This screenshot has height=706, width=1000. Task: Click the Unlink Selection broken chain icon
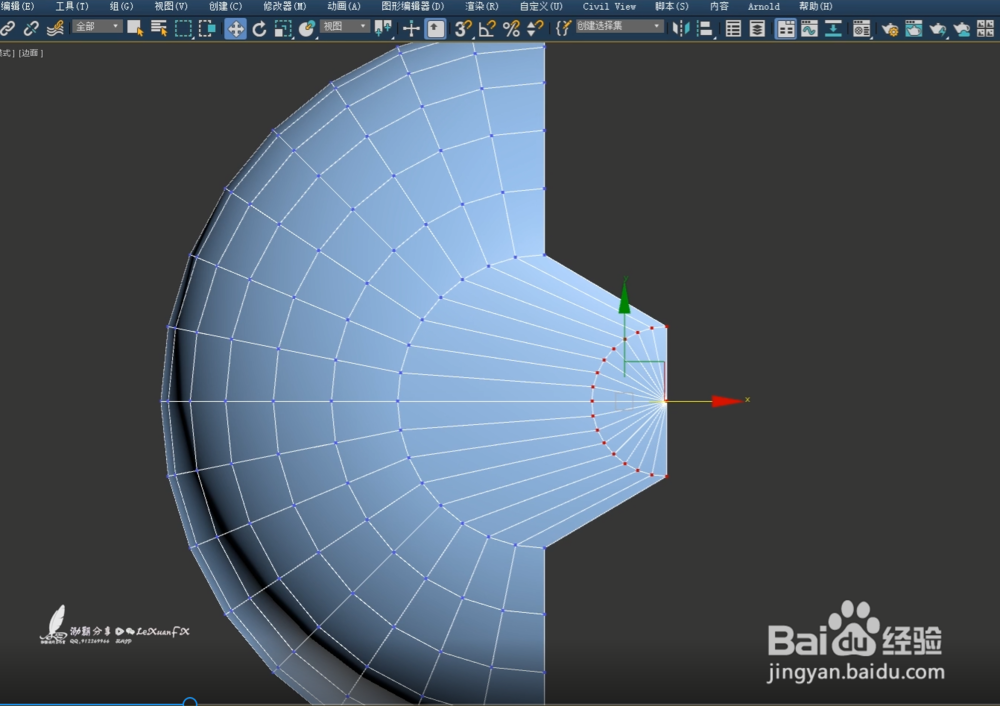tap(31, 28)
